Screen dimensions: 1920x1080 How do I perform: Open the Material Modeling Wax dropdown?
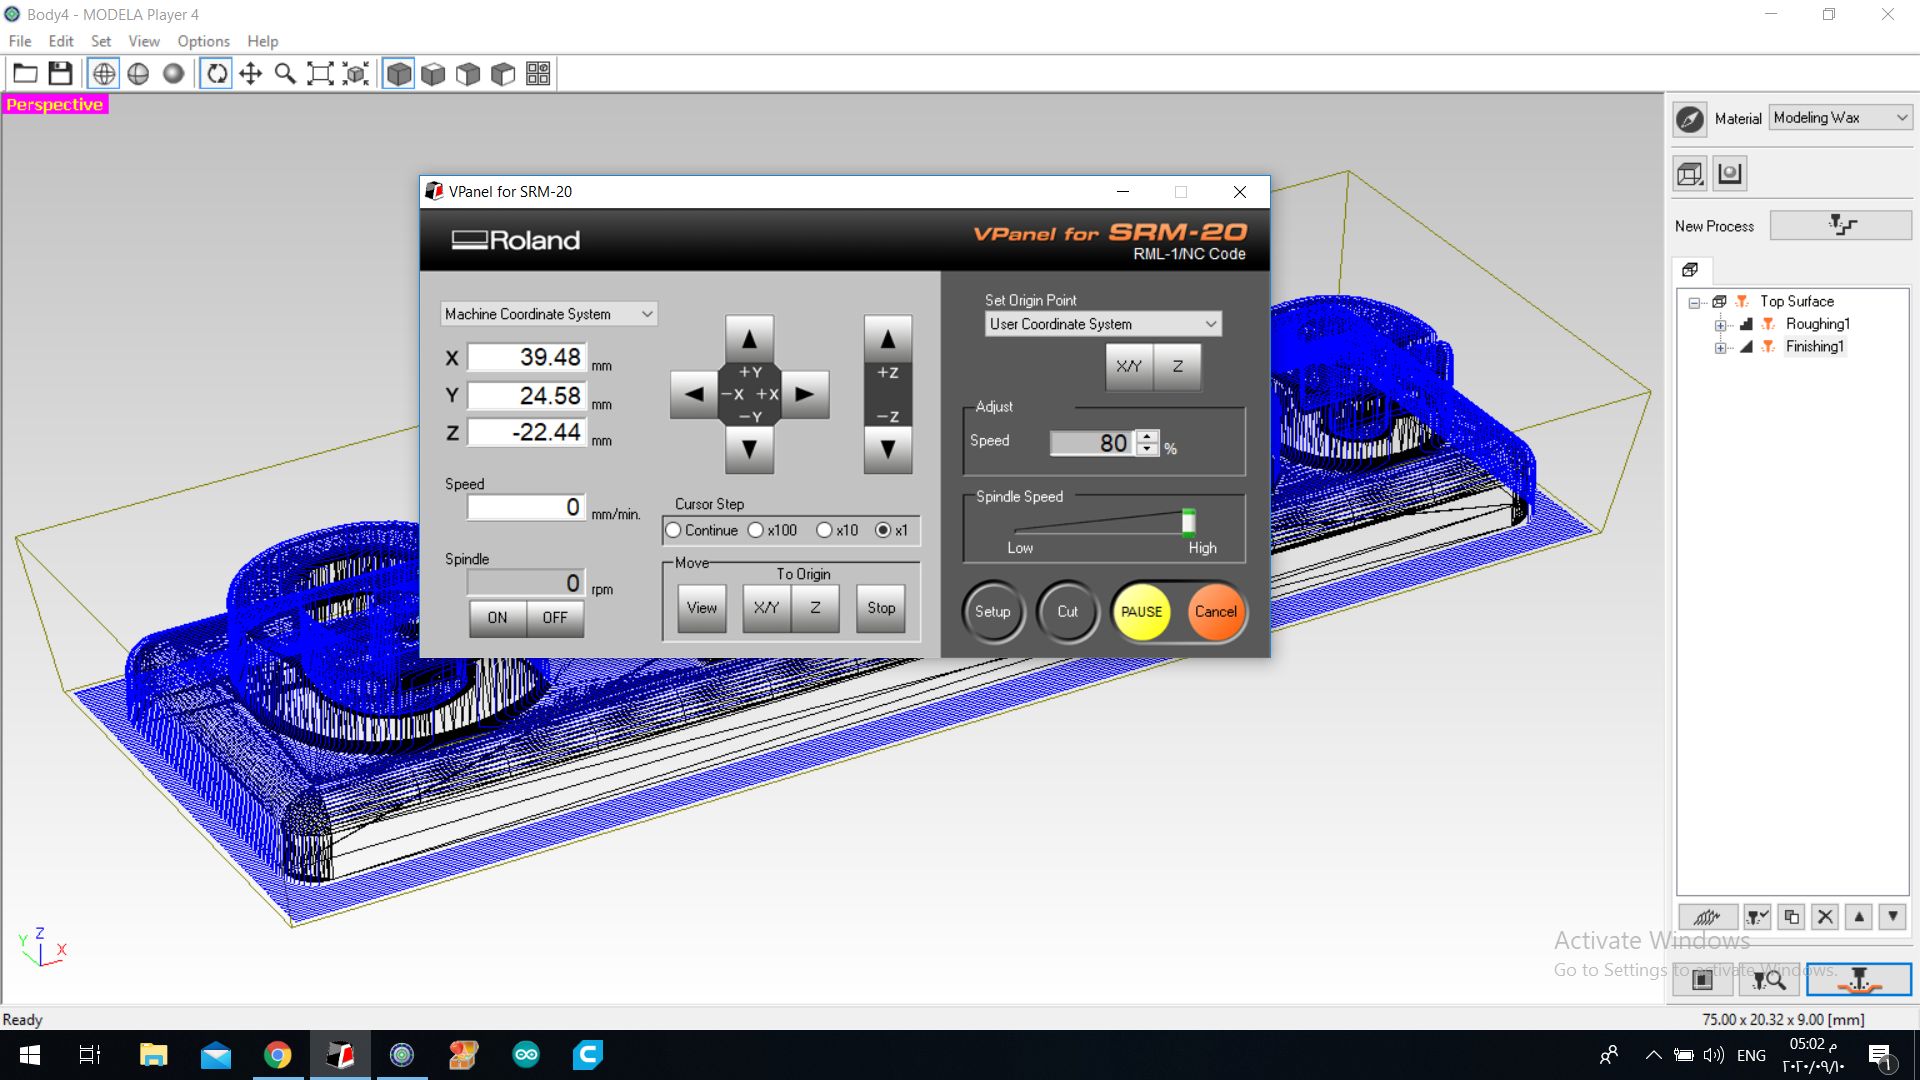point(1840,118)
